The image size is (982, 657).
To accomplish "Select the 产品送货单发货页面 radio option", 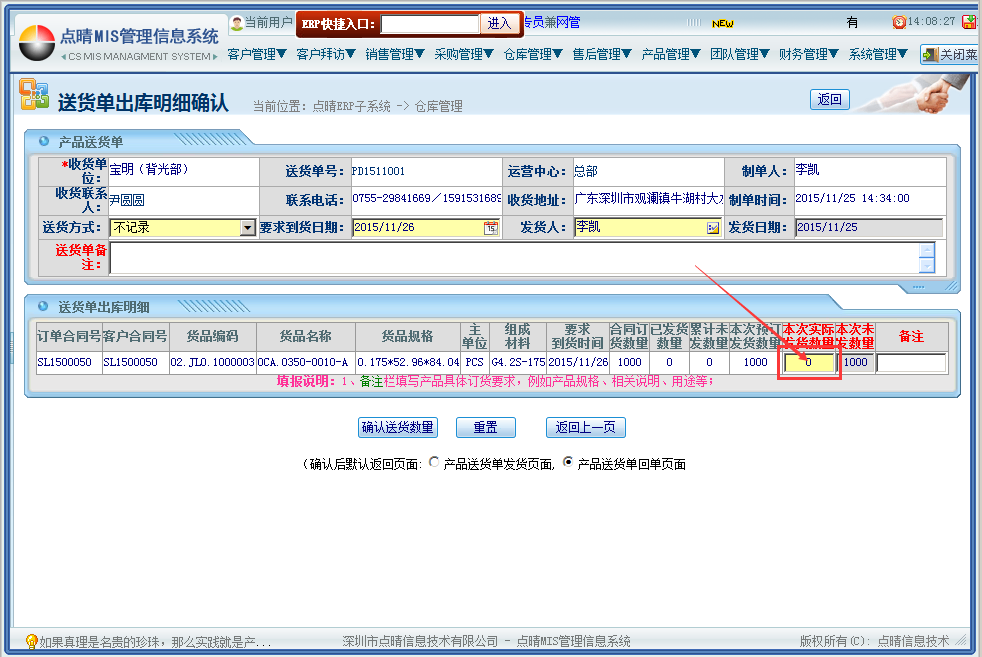I will 433,463.
